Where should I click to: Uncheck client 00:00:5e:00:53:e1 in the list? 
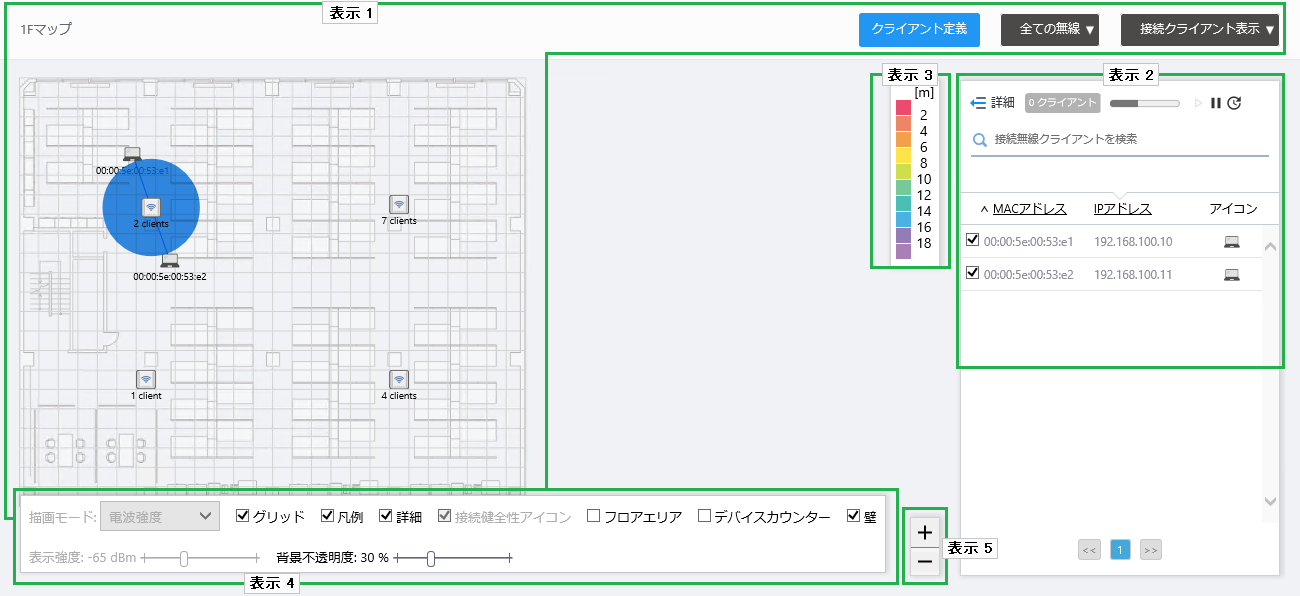(x=972, y=241)
